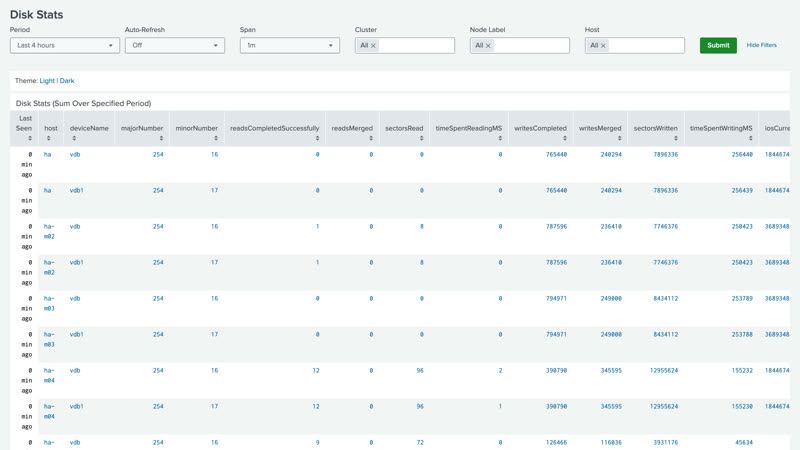
Task: Click sectorsWritten value 8434112 in ha-m03 vdb row
Action: [x=665, y=298]
